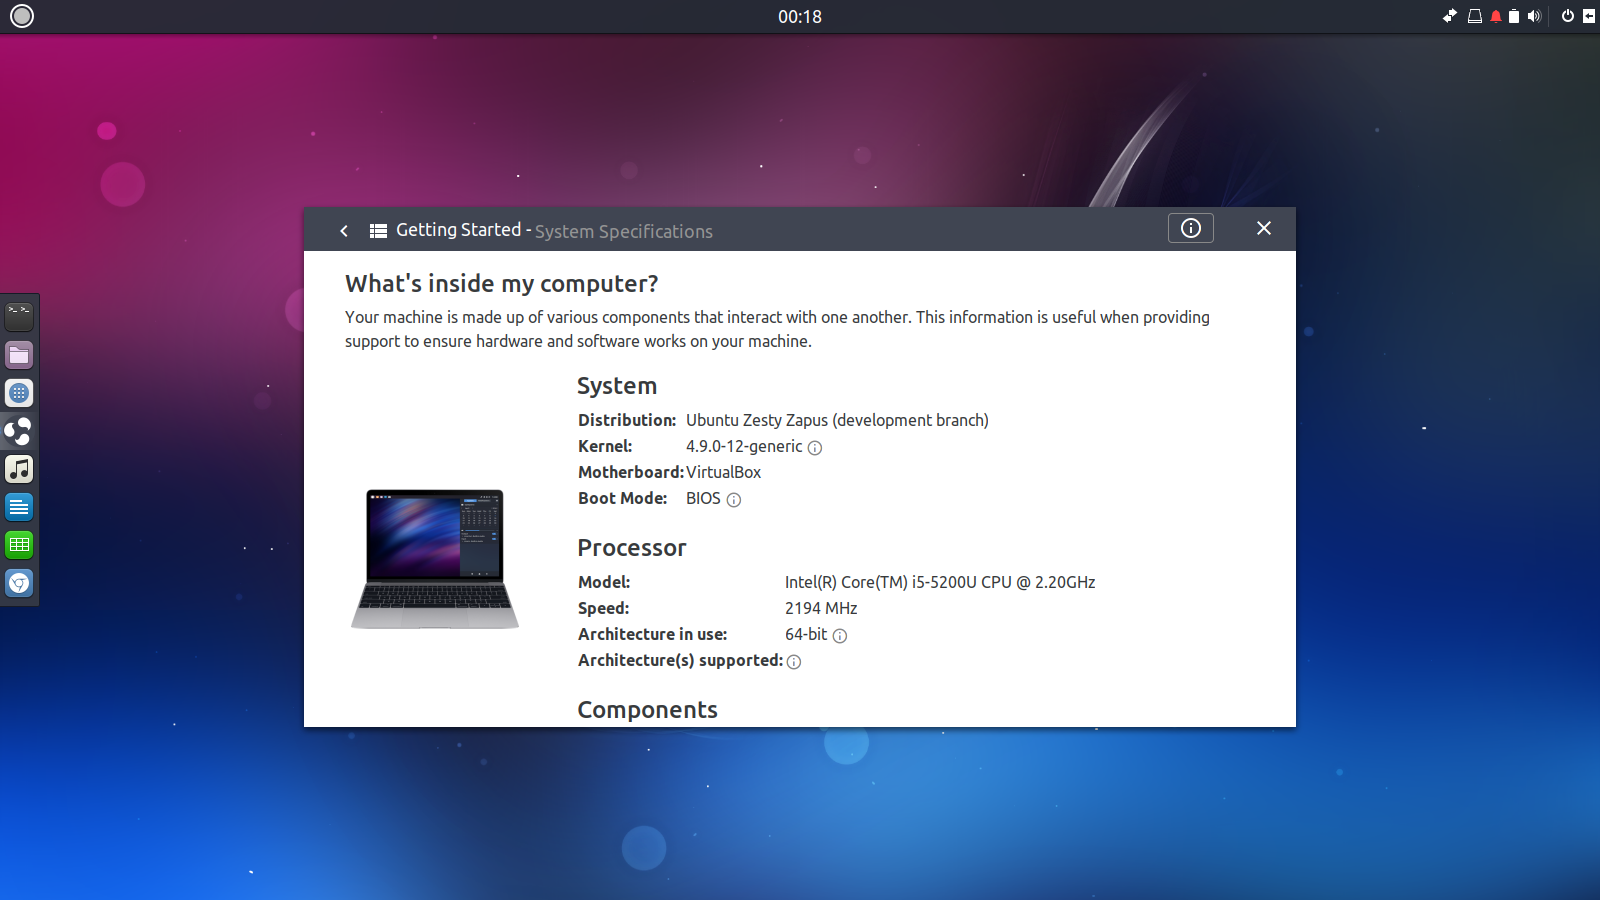Select the Budgie Welcome swirl dock icon
Viewport: 1600px width, 900px height.
[x=19, y=431]
